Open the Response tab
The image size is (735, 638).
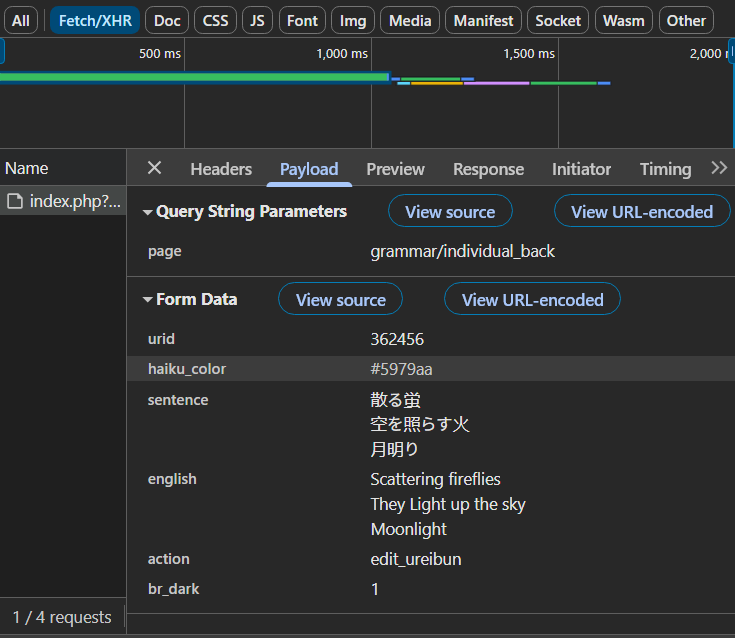[488, 169]
